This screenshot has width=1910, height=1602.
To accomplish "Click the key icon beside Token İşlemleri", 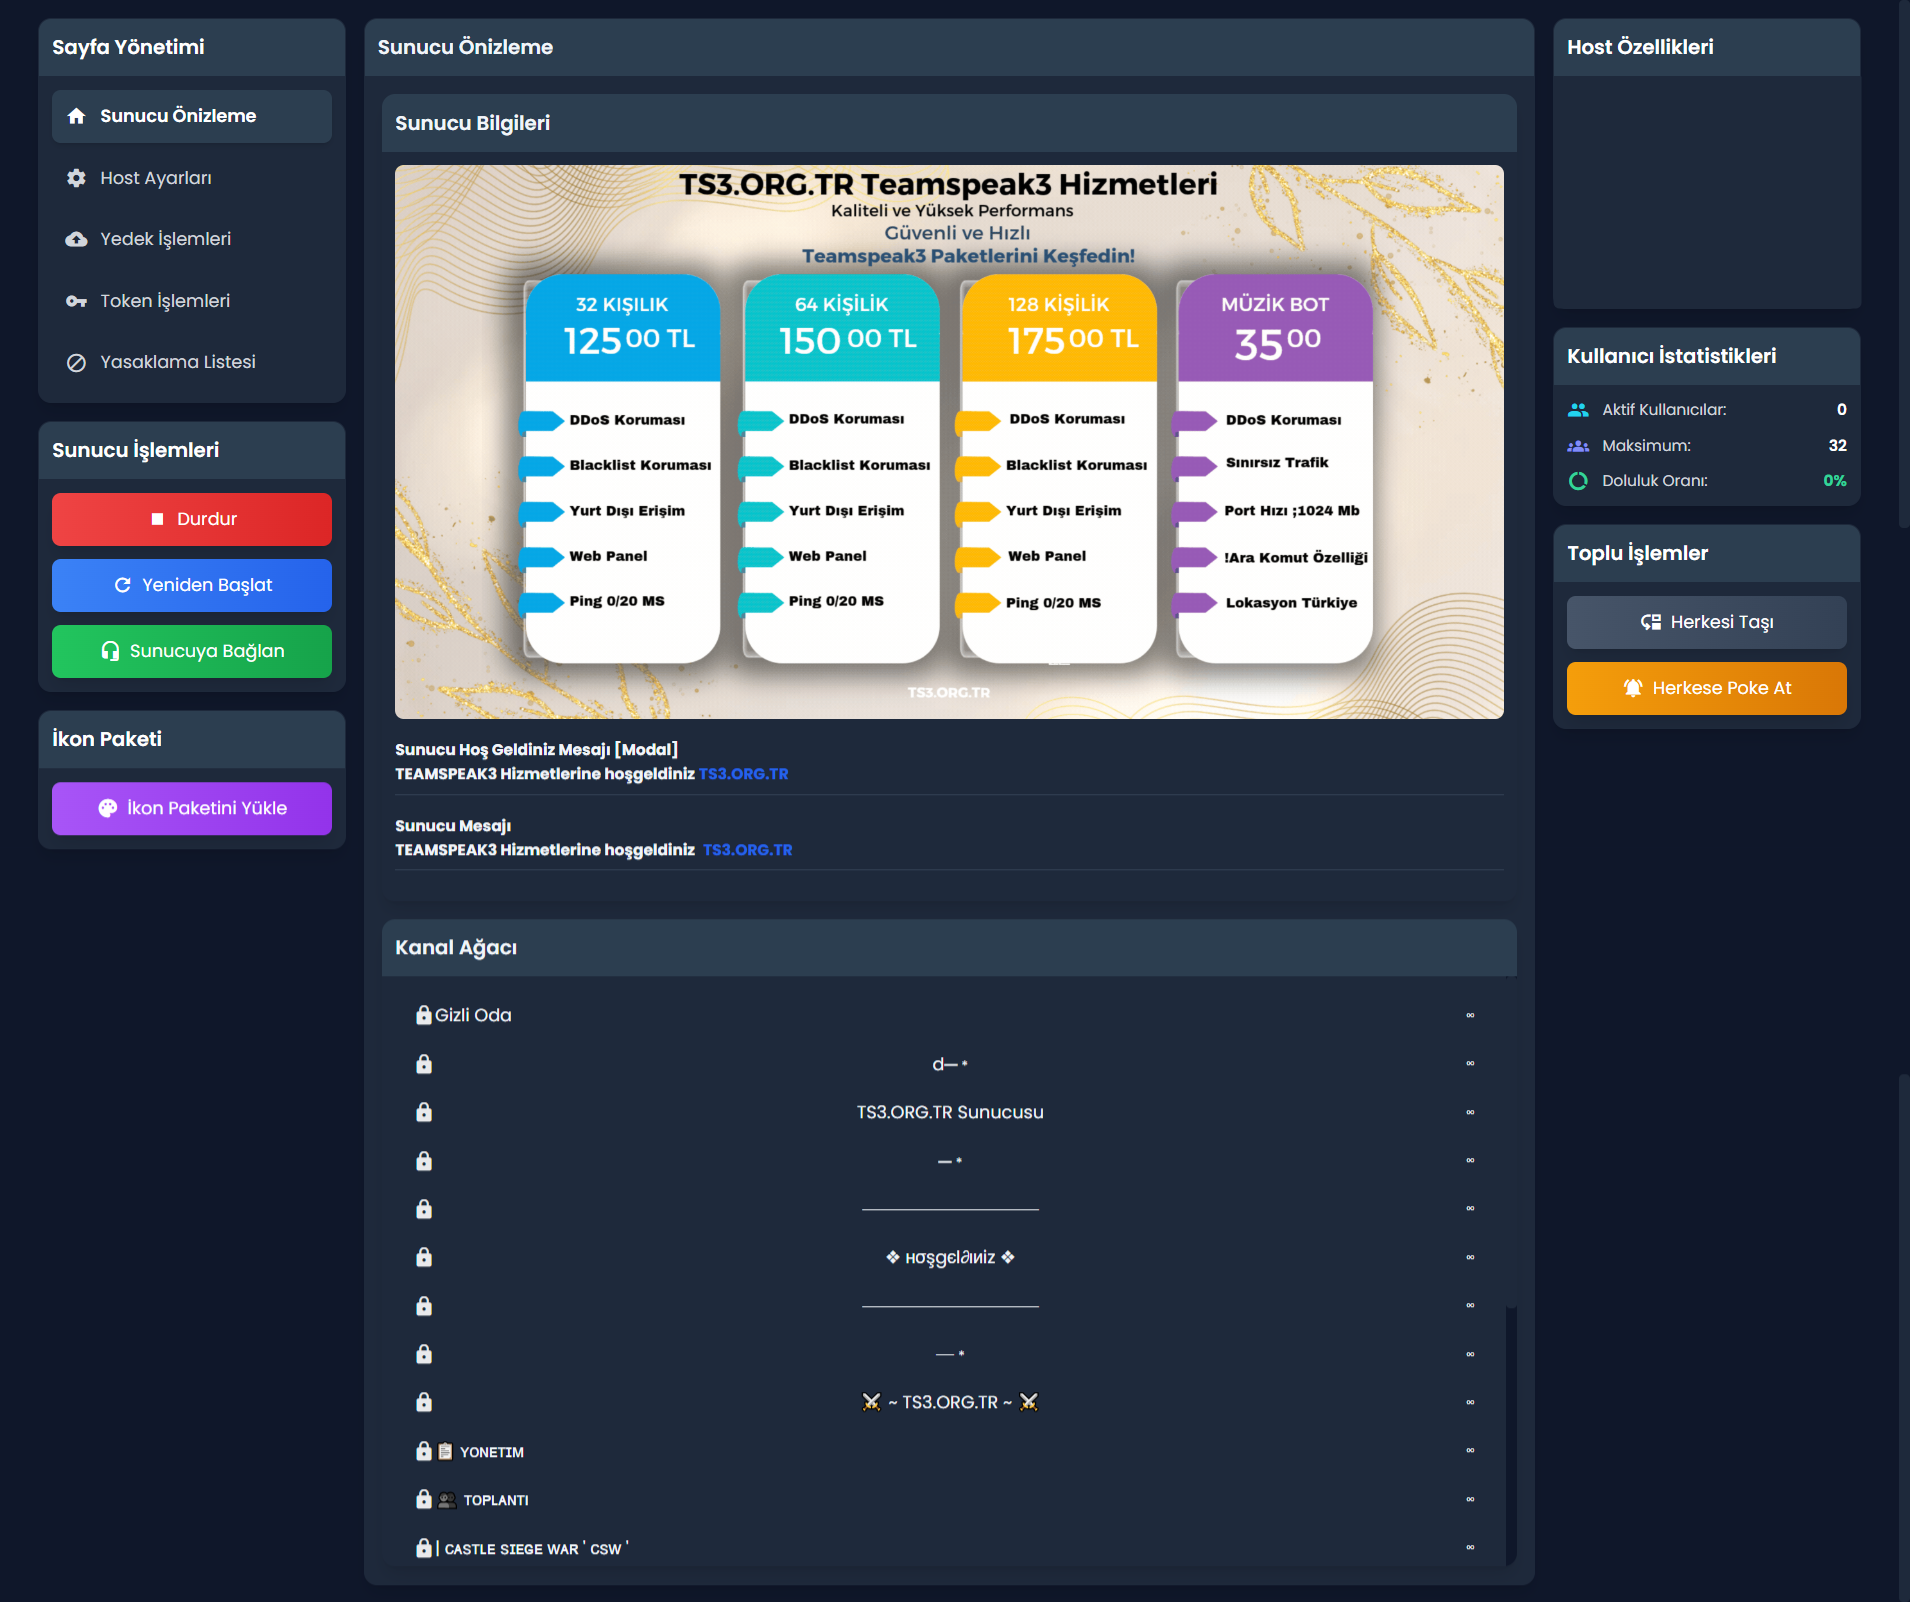I will (76, 301).
